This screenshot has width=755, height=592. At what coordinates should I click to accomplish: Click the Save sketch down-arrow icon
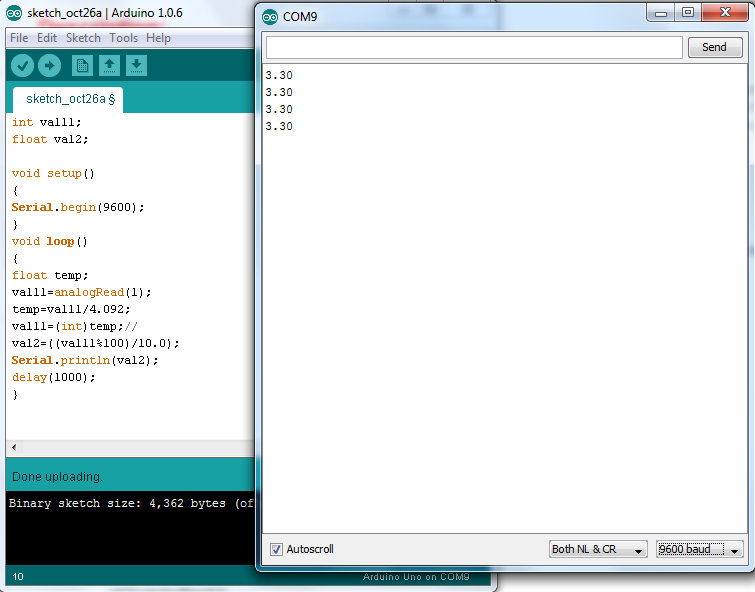(x=136, y=66)
